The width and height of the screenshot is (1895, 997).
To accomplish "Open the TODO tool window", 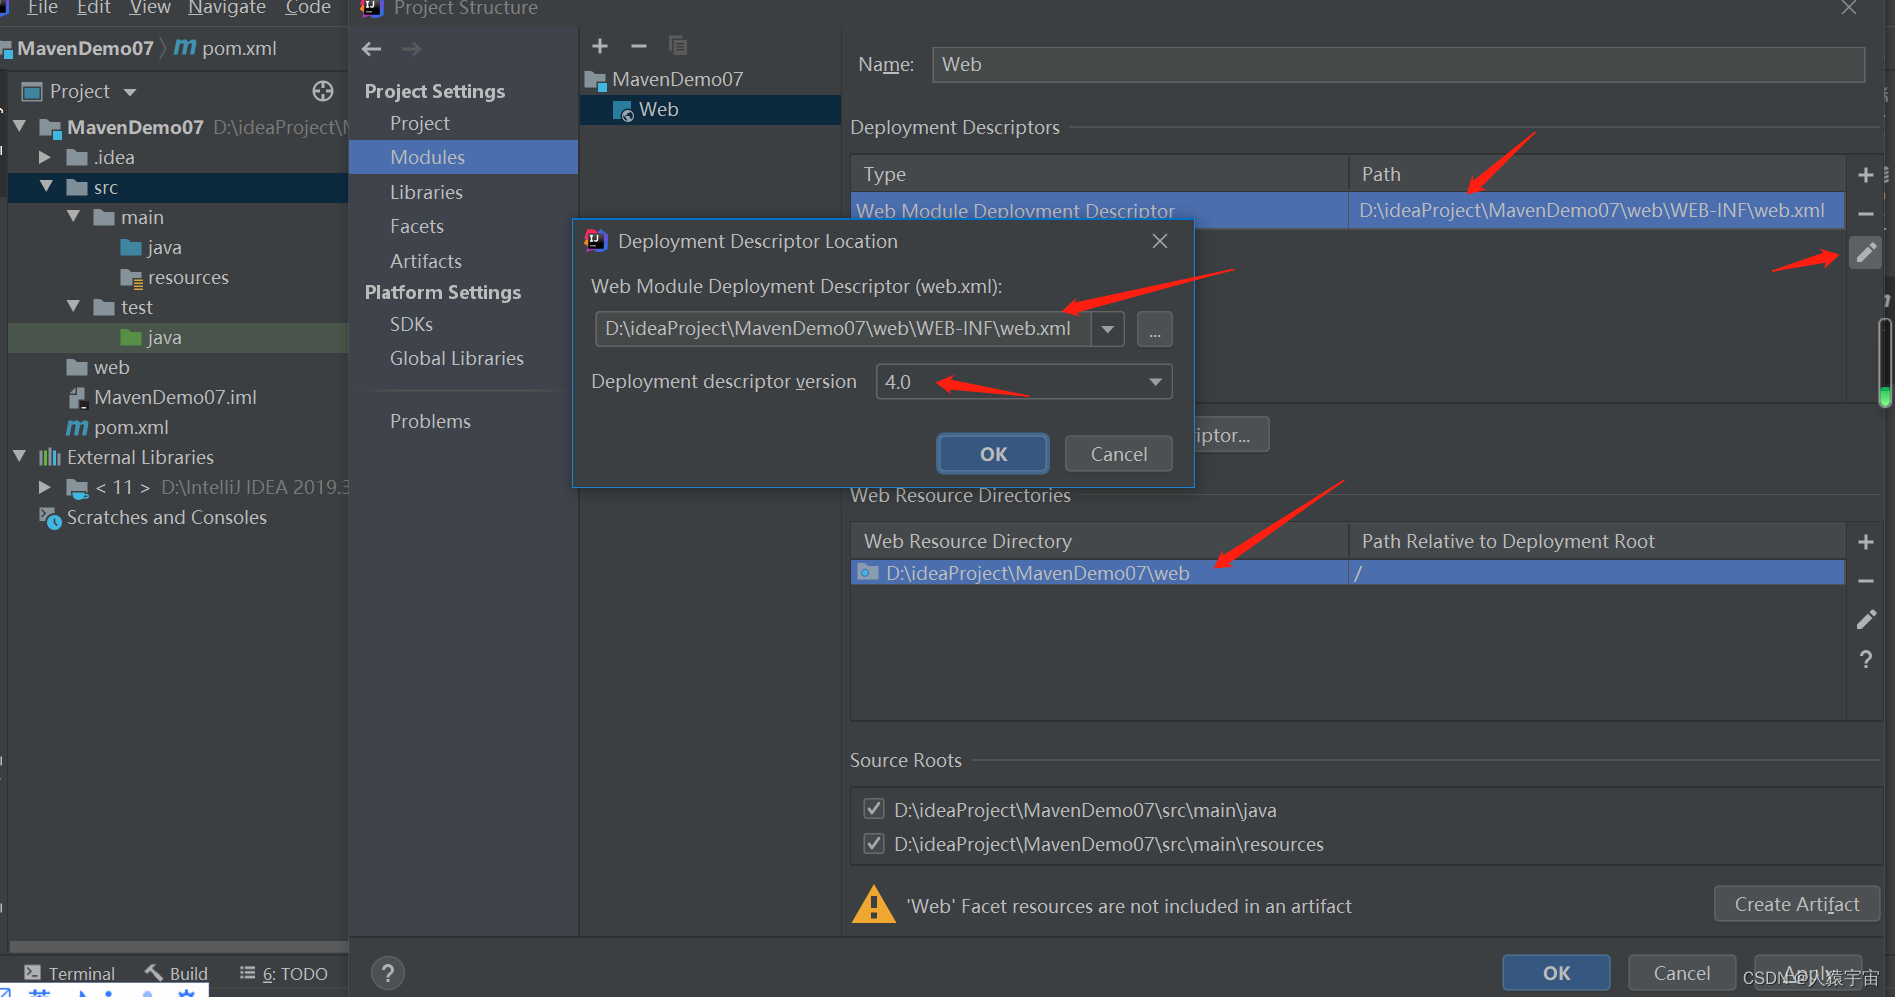I will [283, 973].
